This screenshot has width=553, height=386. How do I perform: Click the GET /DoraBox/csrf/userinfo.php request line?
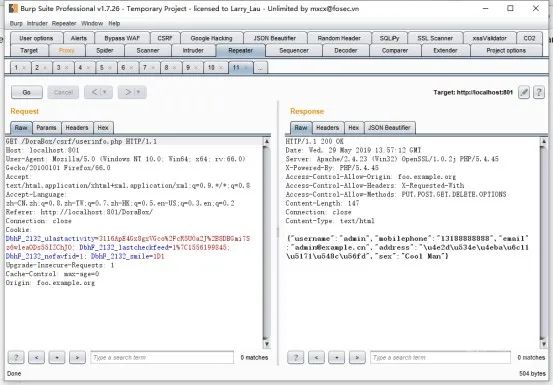pyautogui.click(x=81, y=141)
